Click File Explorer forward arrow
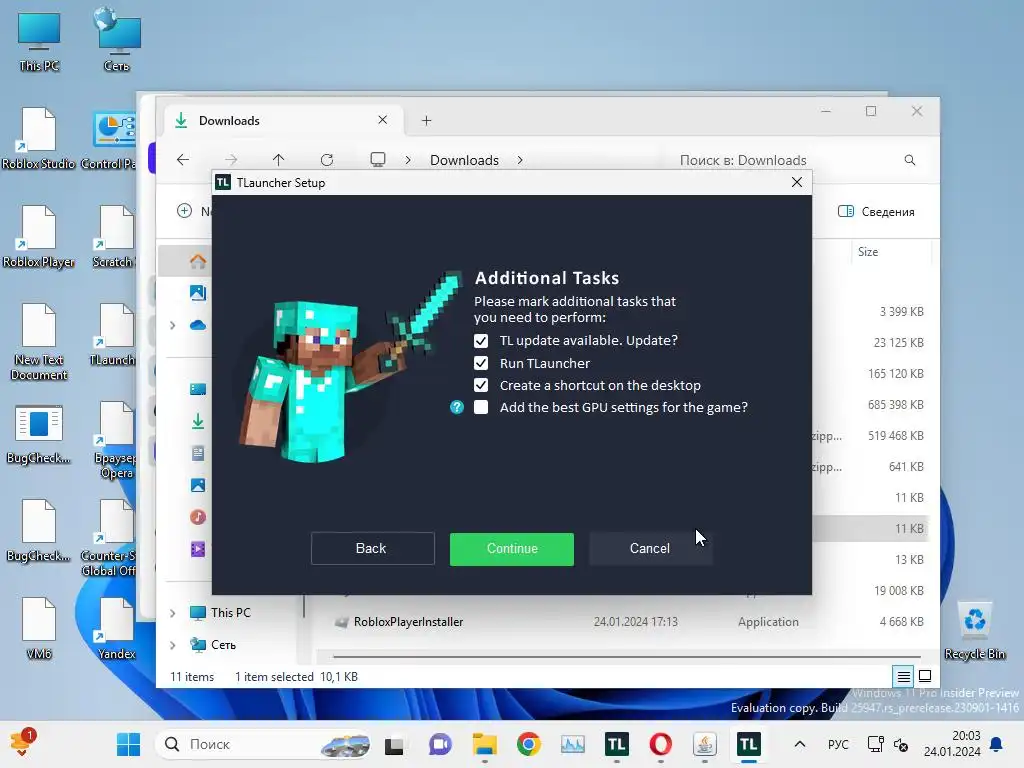 231,160
